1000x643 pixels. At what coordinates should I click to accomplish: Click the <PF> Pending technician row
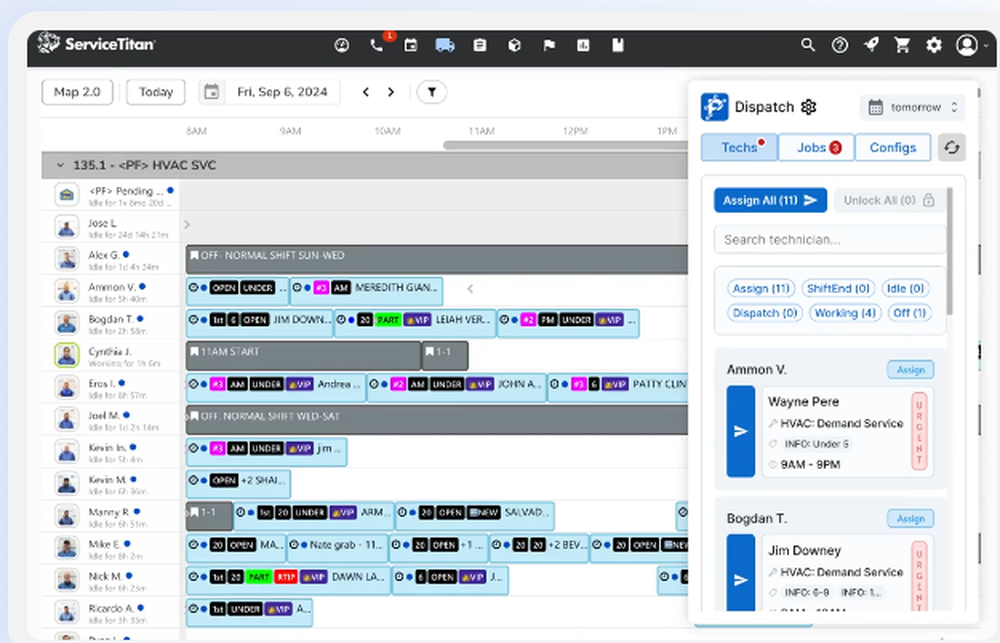pos(111,195)
